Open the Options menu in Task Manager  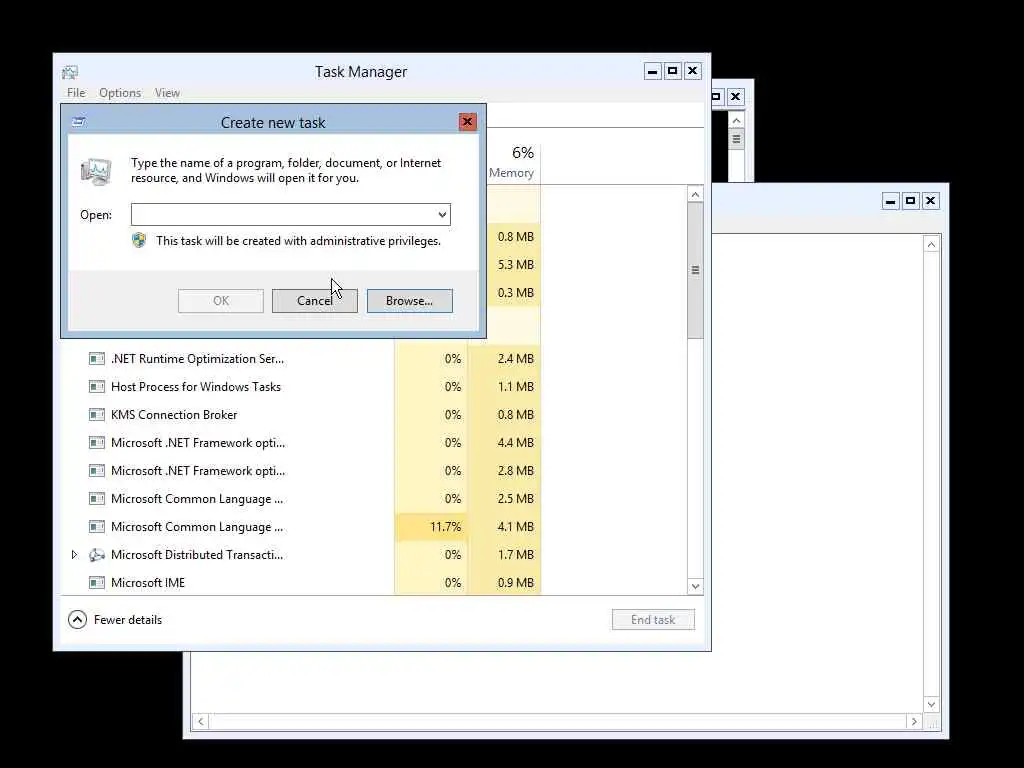click(120, 93)
